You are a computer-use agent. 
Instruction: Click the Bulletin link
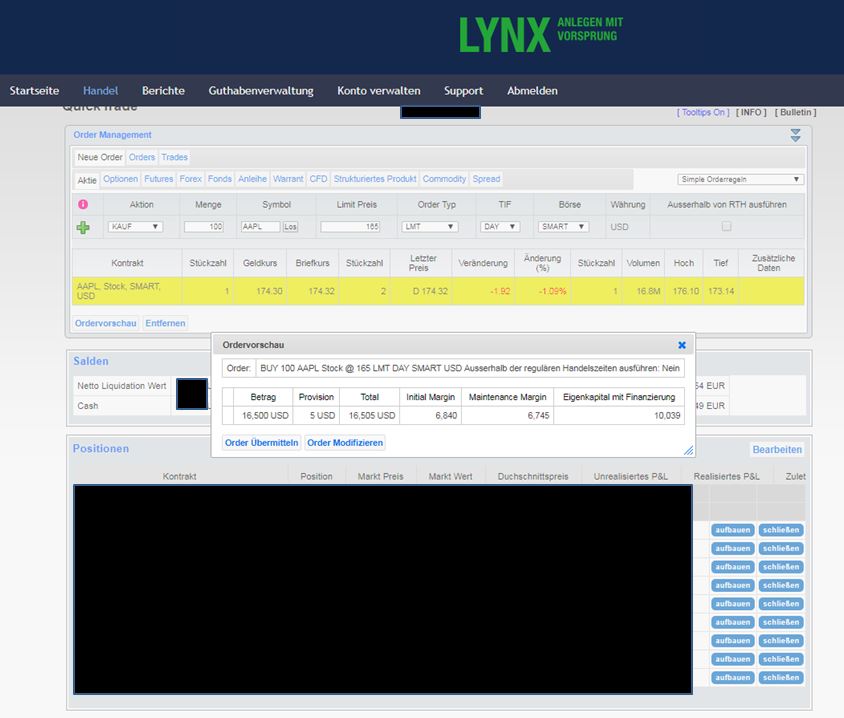[796, 112]
